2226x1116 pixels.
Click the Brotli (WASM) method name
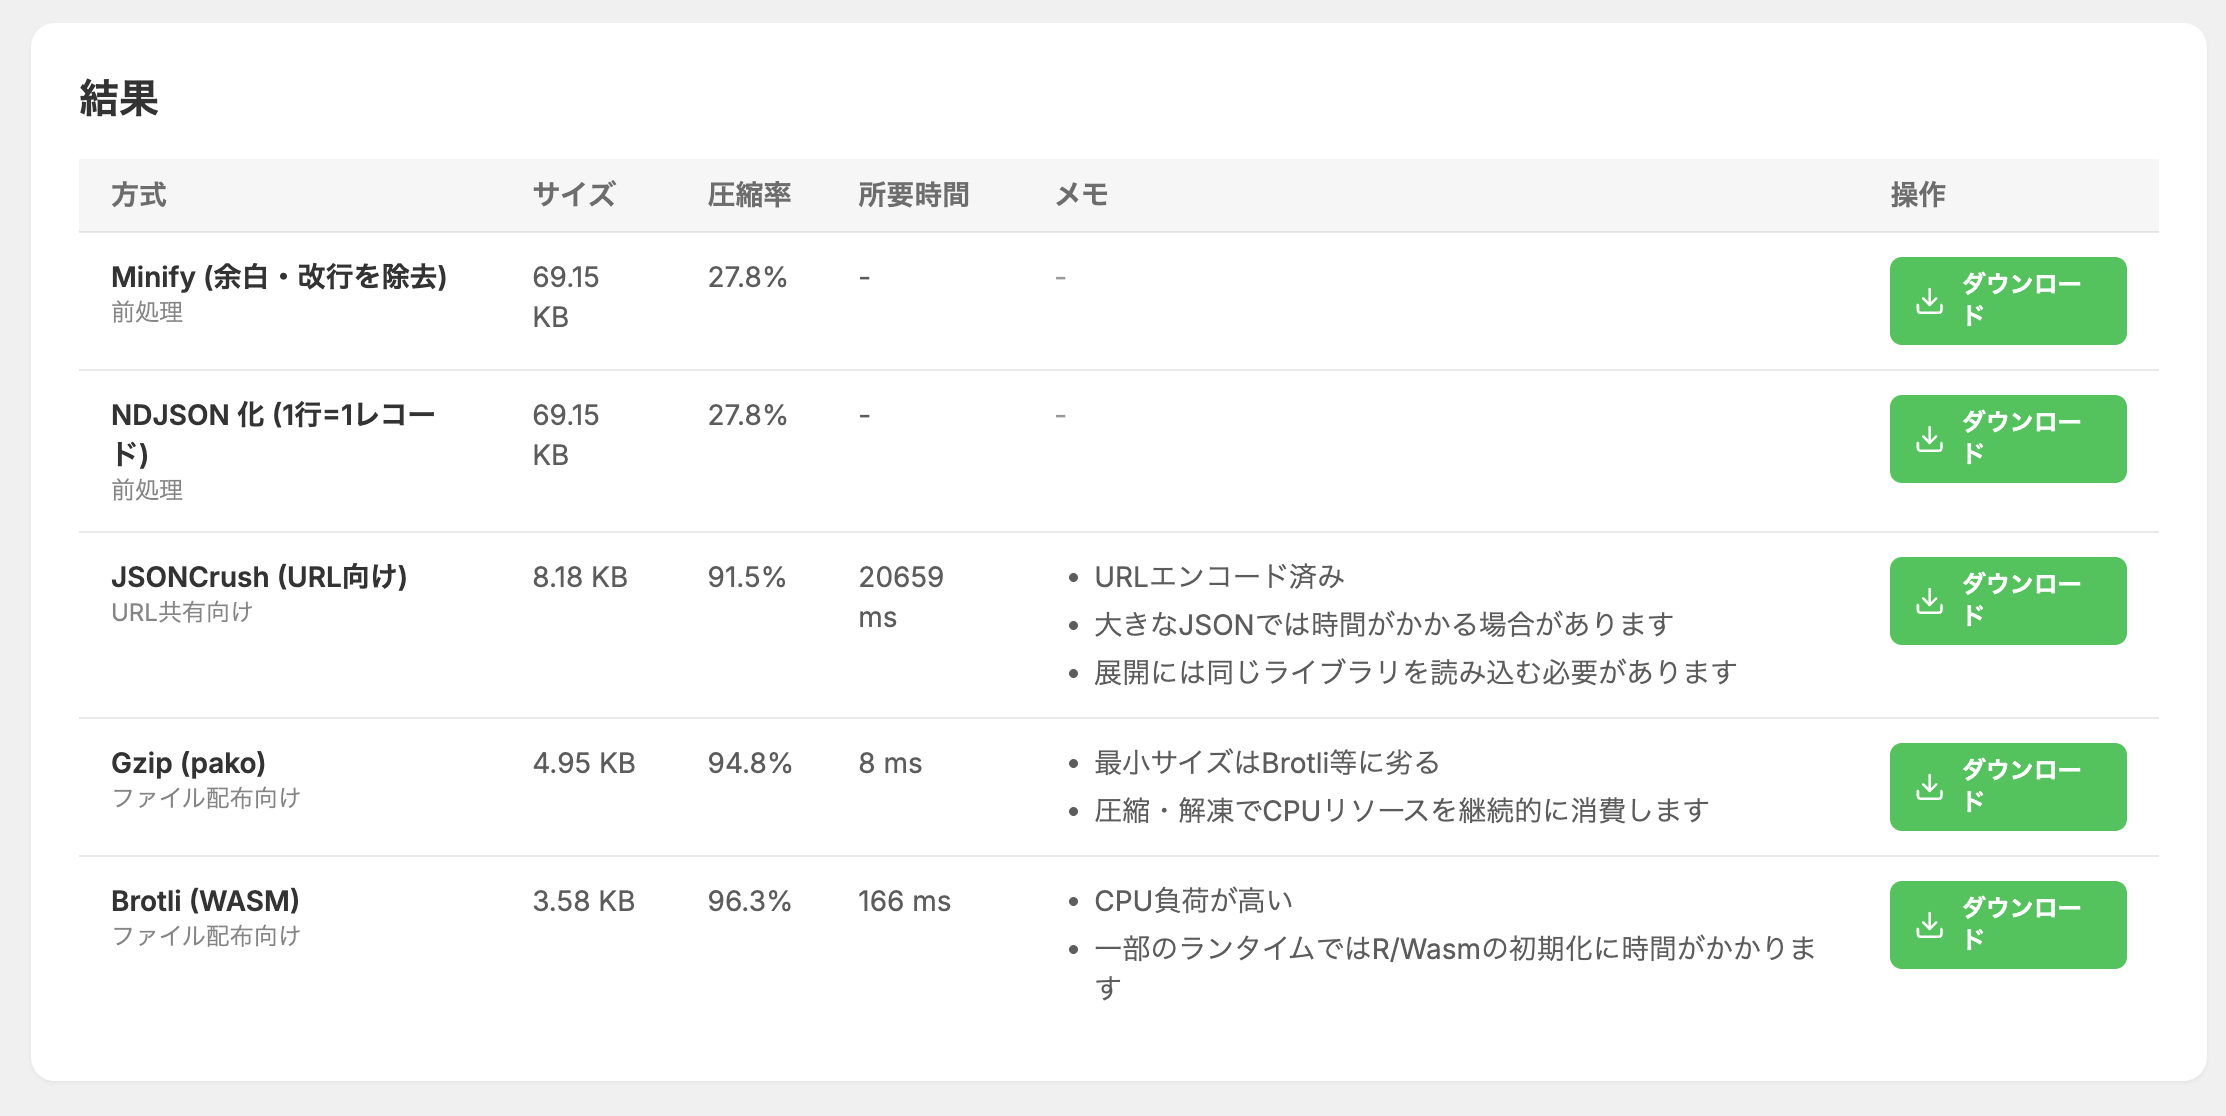click(x=205, y=901)
